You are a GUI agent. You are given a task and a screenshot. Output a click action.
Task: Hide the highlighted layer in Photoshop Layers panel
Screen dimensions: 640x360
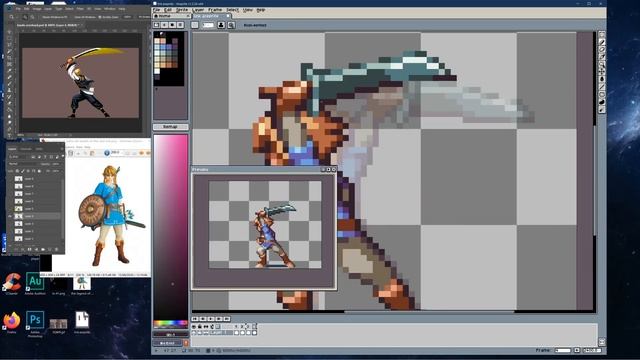coord(10,216)
